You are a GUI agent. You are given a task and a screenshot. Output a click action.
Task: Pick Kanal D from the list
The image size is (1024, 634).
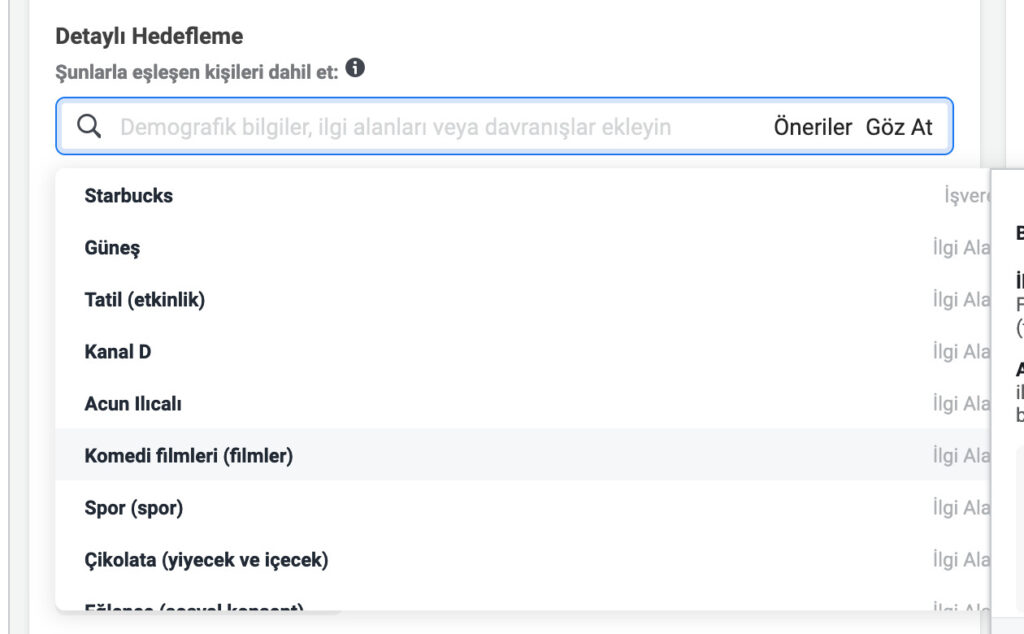[118, 352]
